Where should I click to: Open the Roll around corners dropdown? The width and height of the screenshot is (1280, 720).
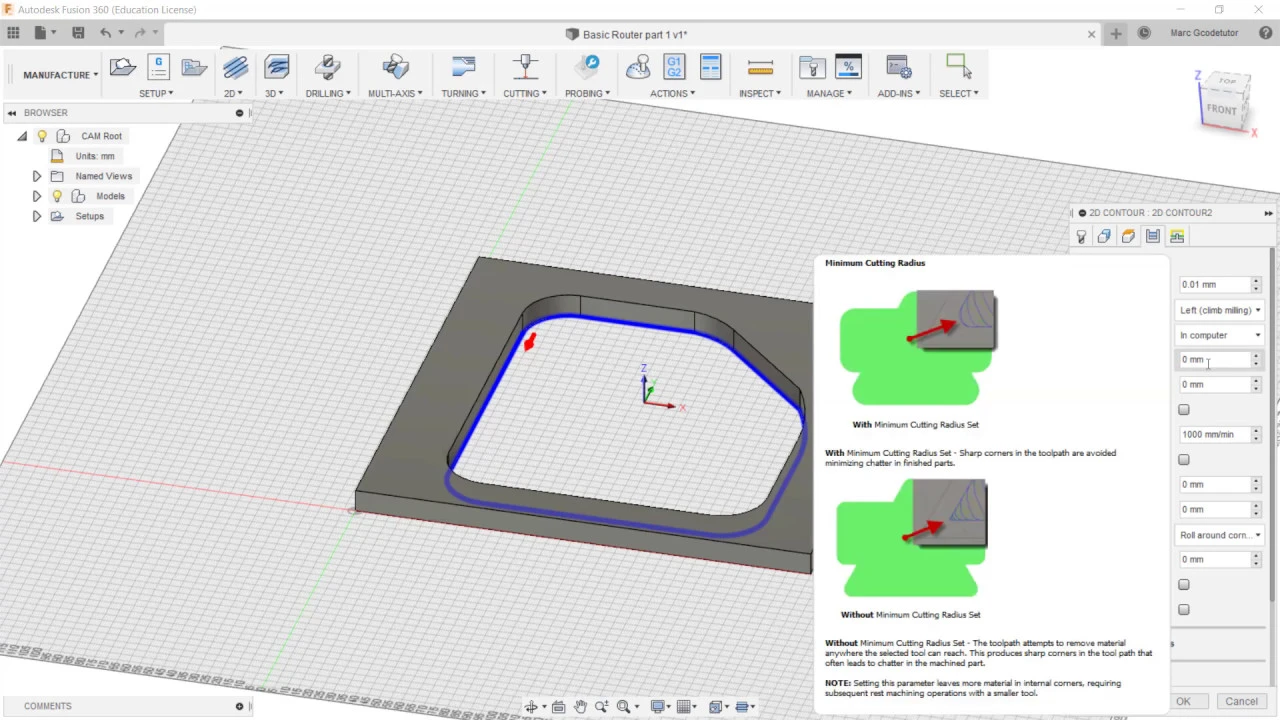pyautogui.click(x=1220, y=535)
